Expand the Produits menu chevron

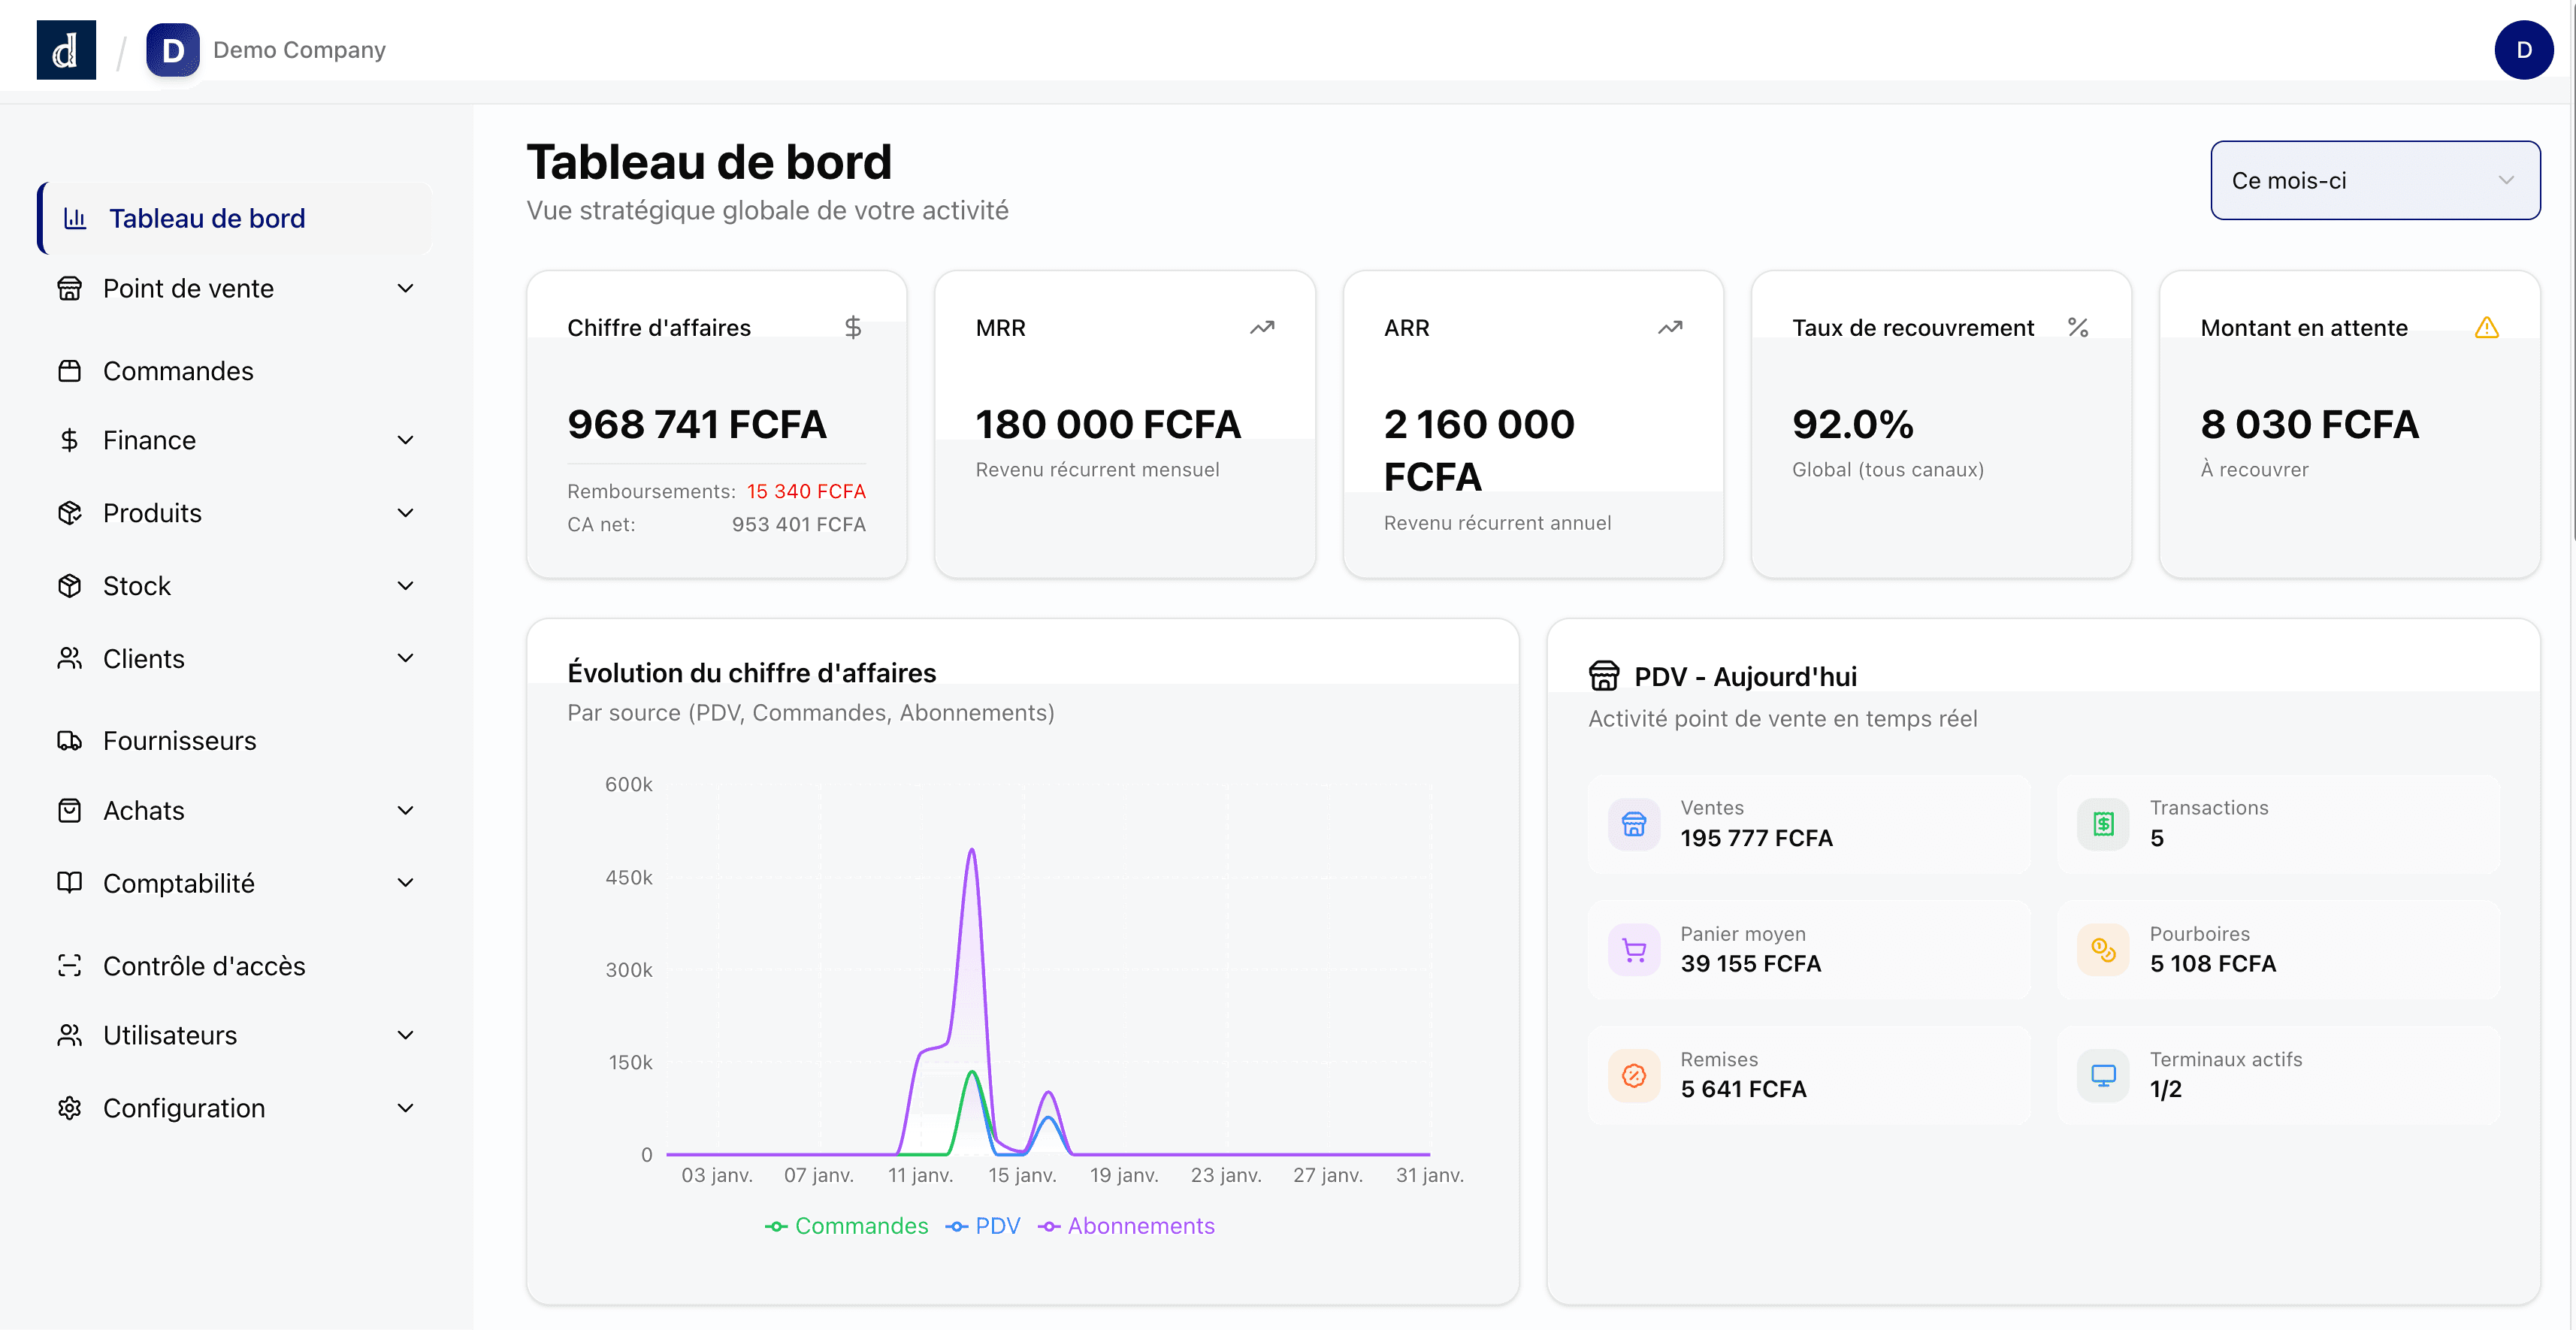coord(404,512)
